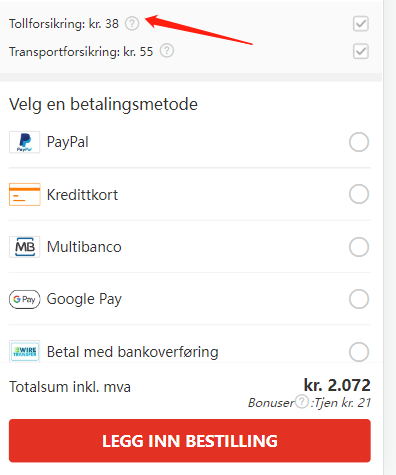396x475 pixels.
Task: Click the Betal med bankoverføring label
Action: coord(133,352)
